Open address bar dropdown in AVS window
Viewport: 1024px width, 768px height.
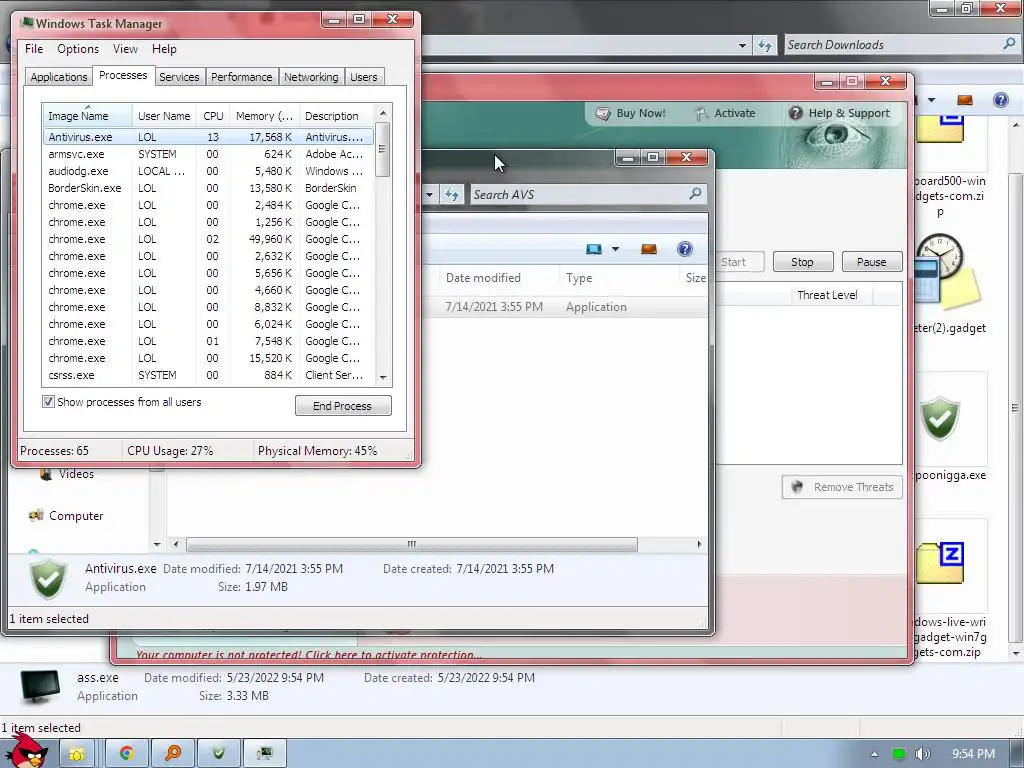click(429, 195)
